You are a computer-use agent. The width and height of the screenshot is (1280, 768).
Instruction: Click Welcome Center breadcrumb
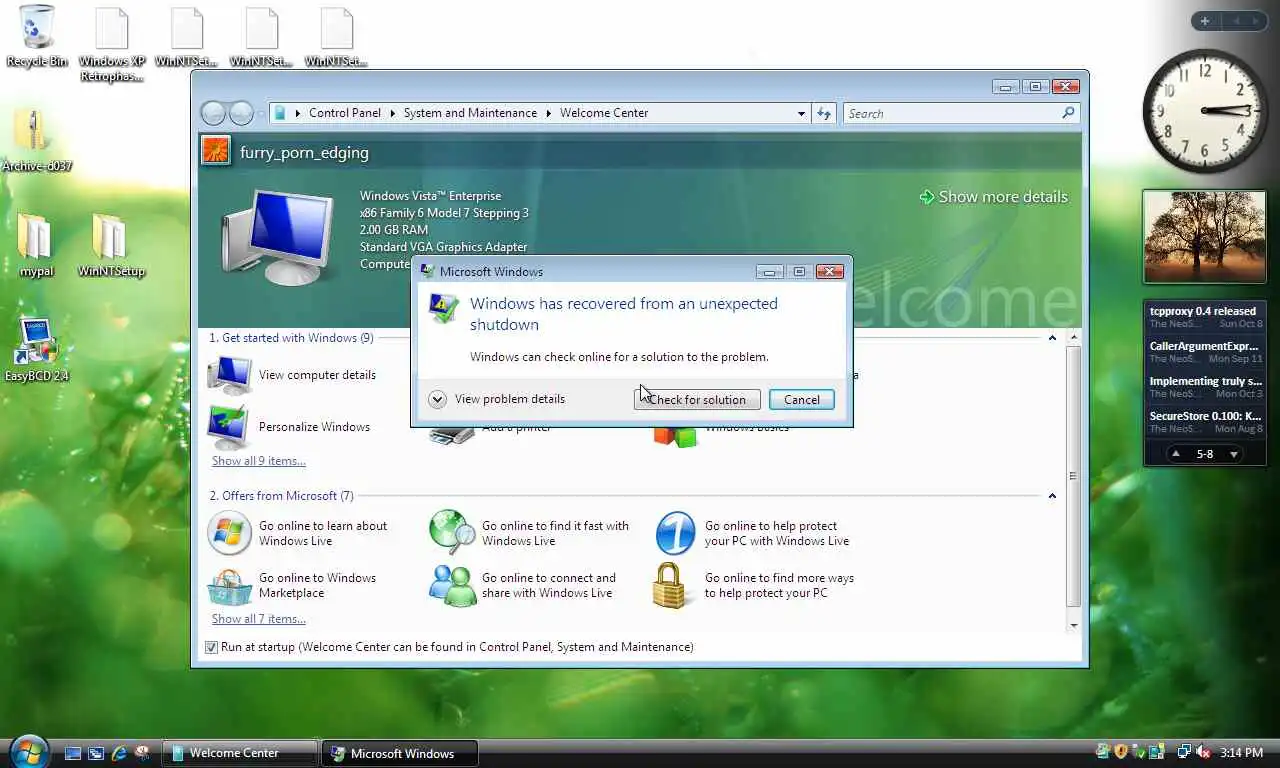pyautogui.click(x=604, y=113)
